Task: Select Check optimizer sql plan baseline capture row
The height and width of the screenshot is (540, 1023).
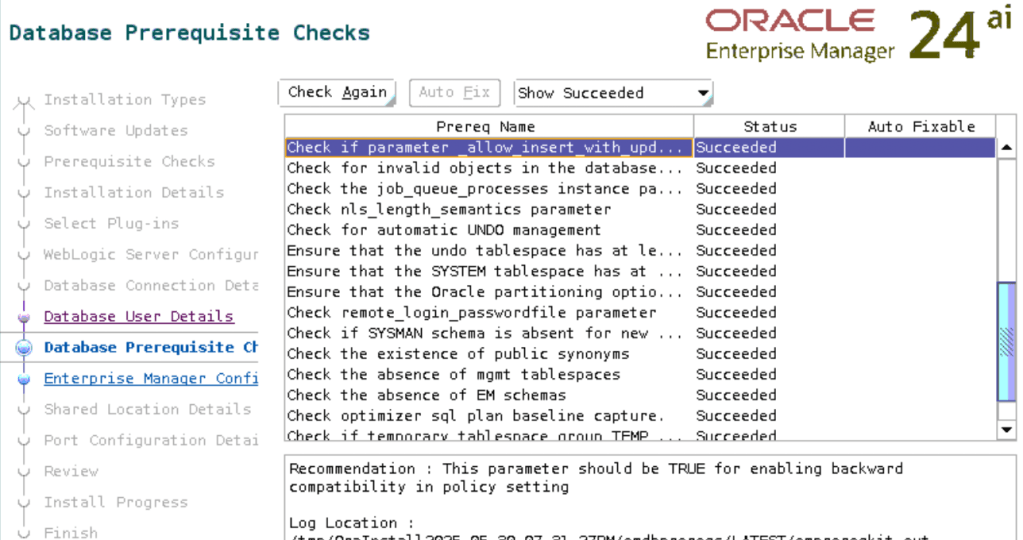Action: click(x=475, y=416)
